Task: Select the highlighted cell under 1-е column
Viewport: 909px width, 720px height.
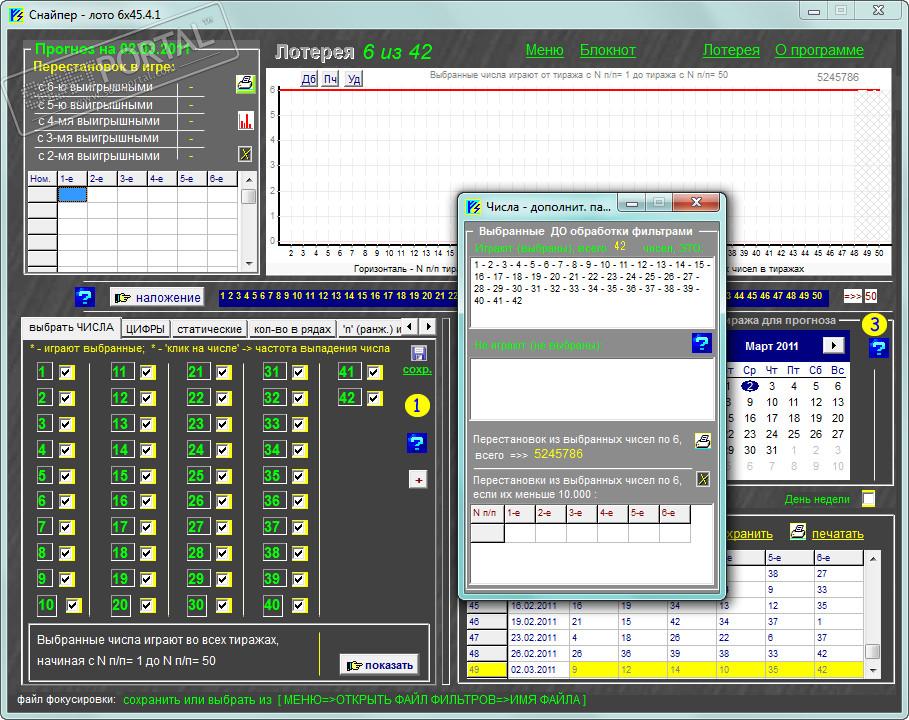Action: tap(72, 194)
